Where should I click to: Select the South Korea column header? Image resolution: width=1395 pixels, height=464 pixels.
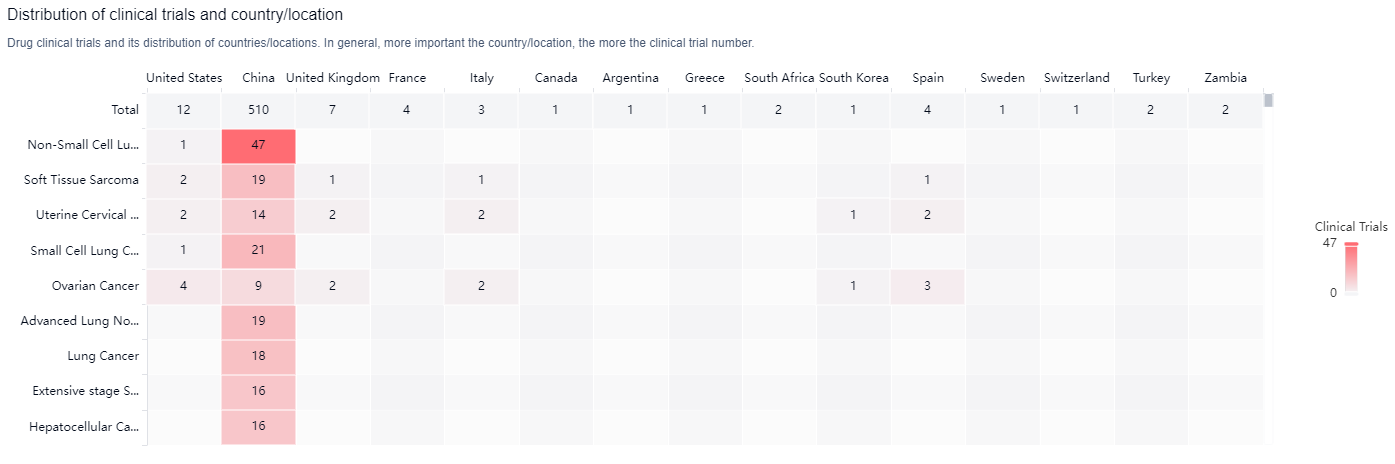853,78
